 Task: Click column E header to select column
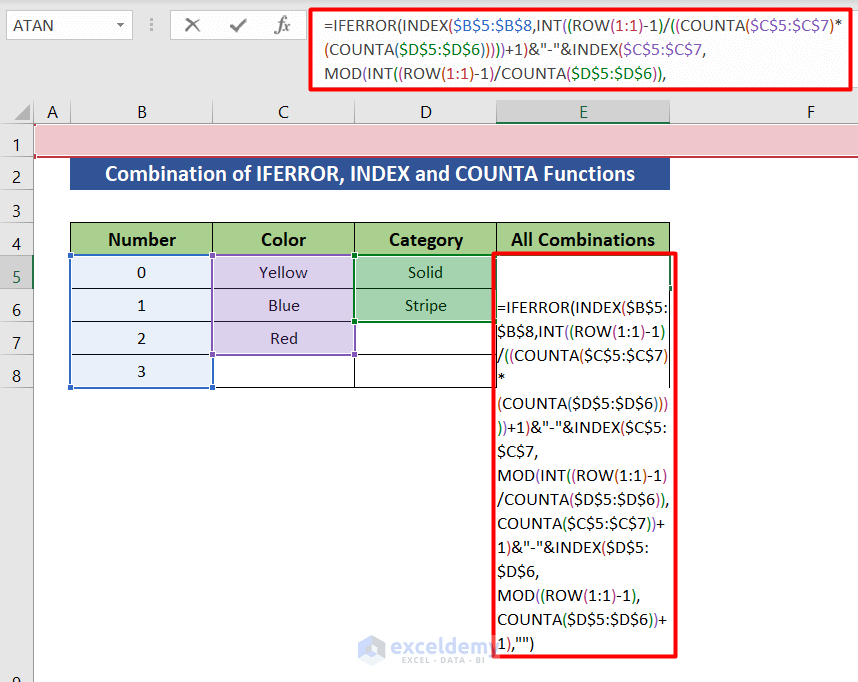coord(583,112)
